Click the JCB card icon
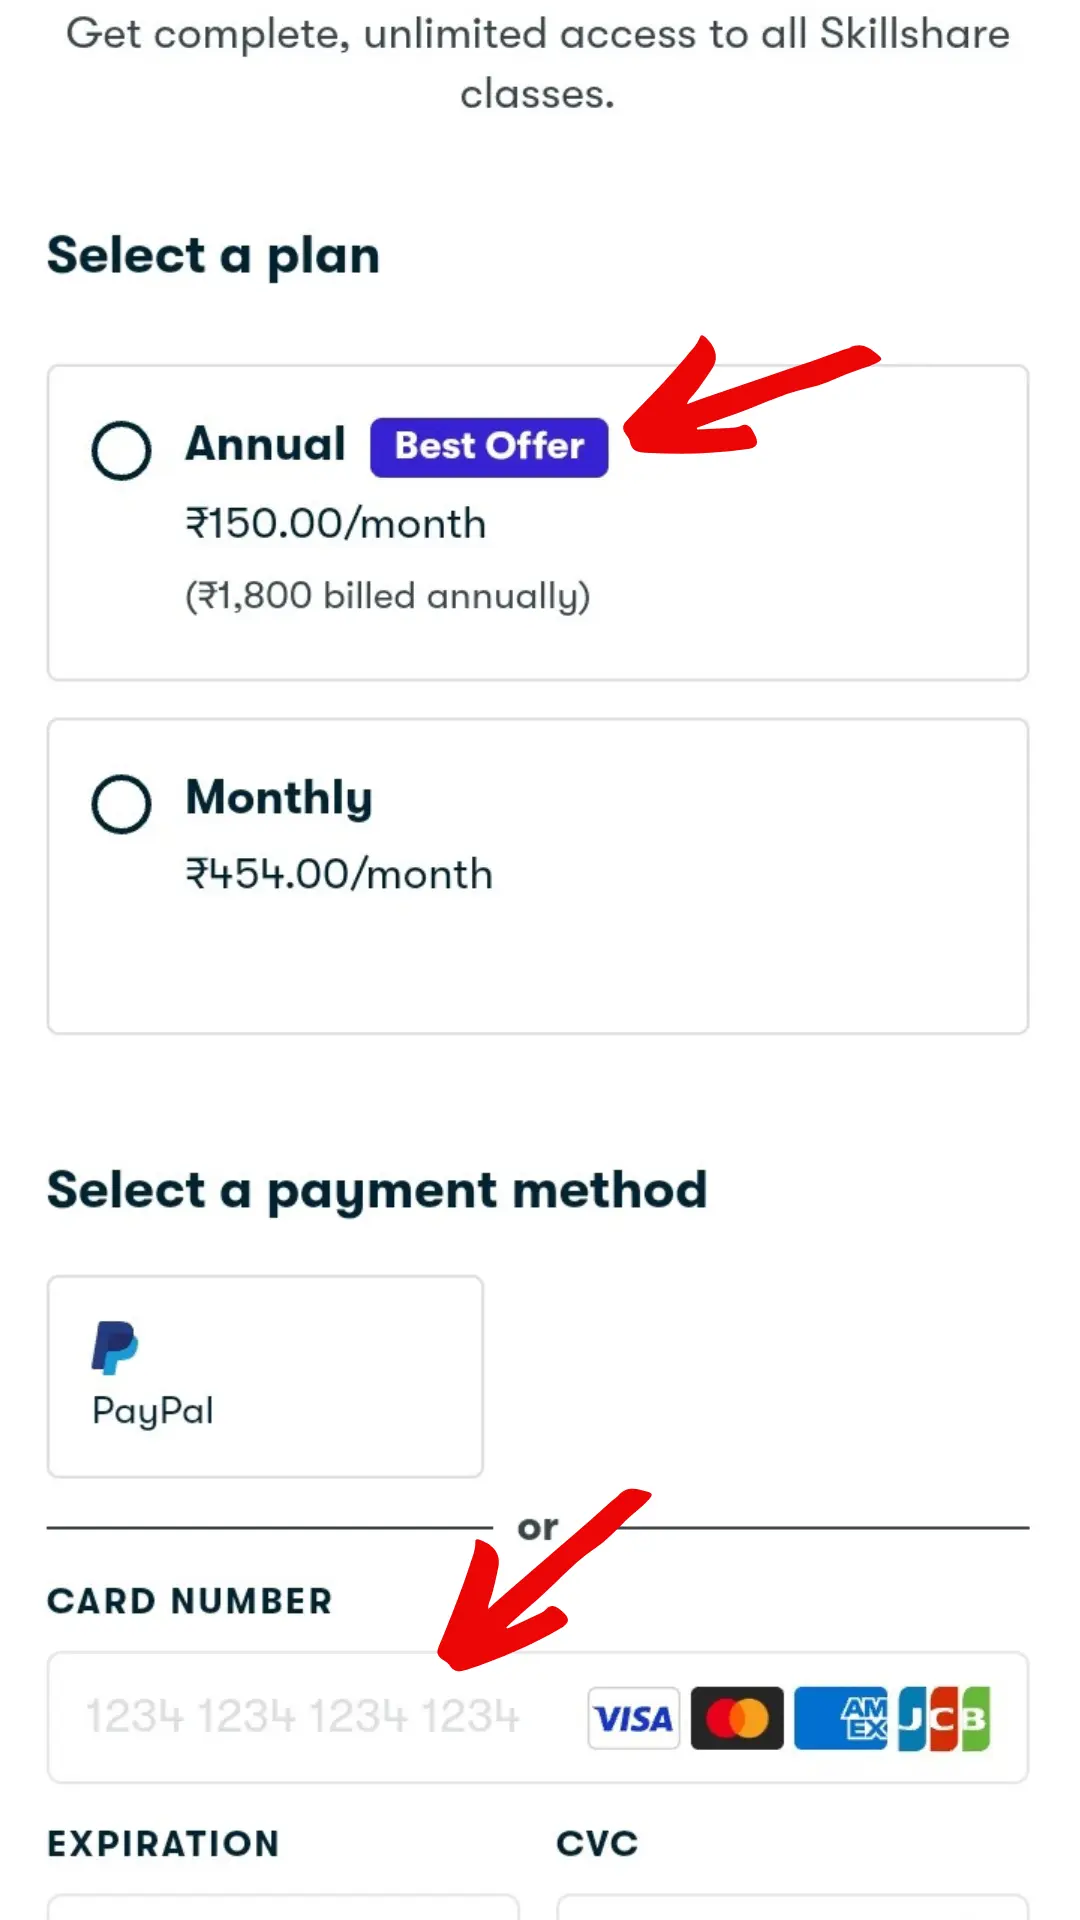The width and height of the screenshot is (1080, 1920). [944, 1718]
